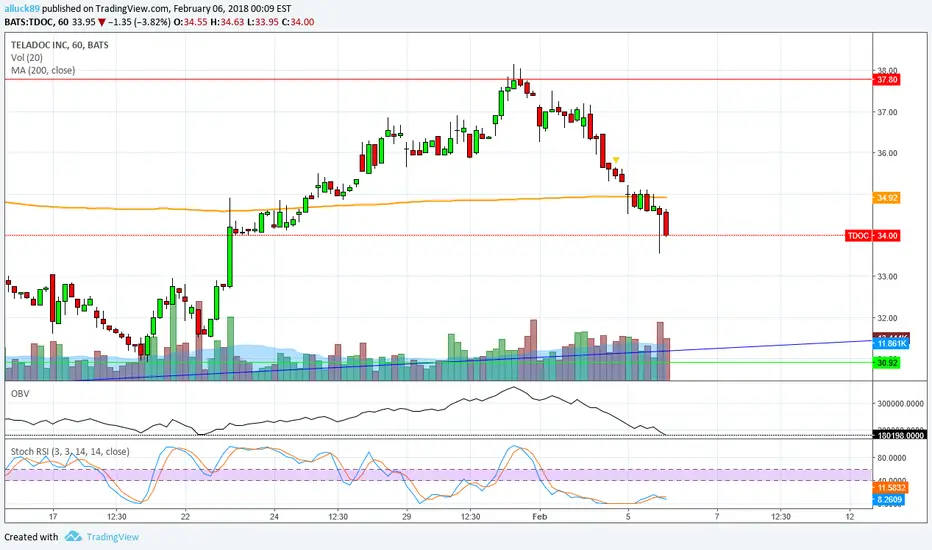
Task: Click the 37.00 price axis label
Action: pyautogui.click(x=887, y=112)
